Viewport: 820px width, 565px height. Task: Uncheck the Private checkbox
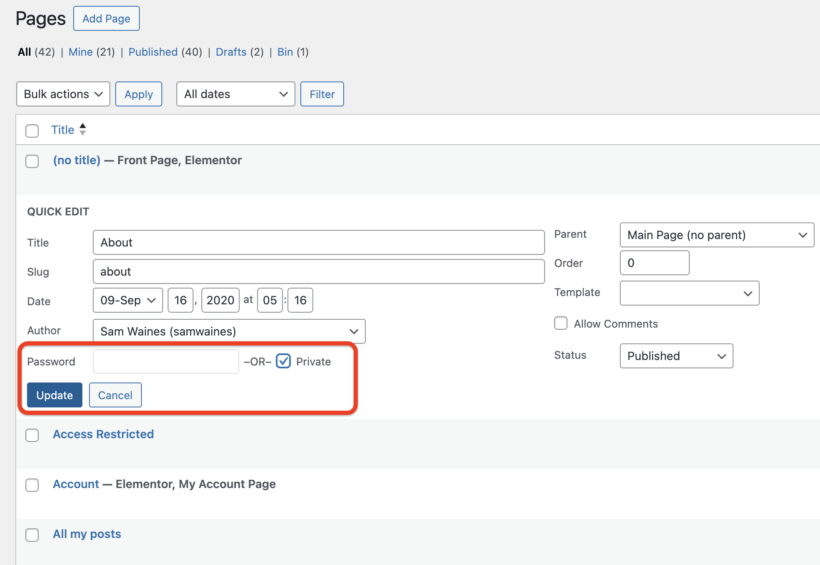[283, 361]
